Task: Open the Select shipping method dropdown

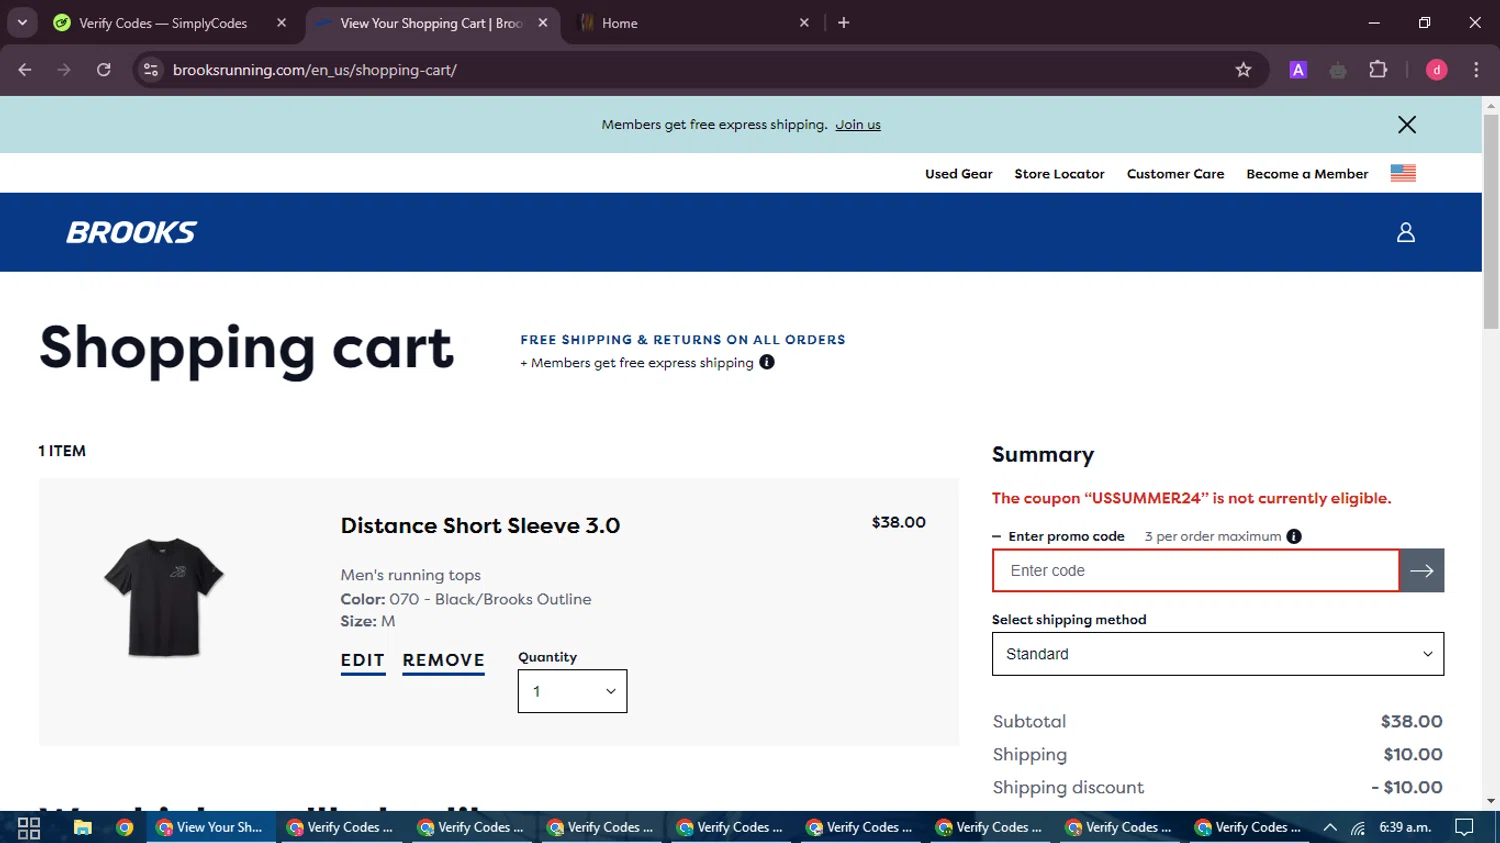Action: 1218,654
